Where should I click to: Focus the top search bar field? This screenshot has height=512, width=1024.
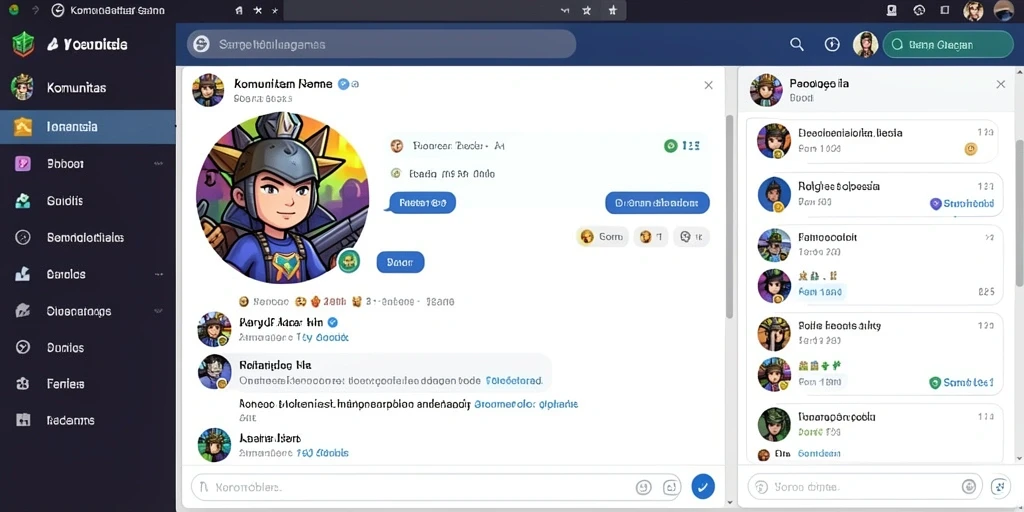[x=381, y=44]
